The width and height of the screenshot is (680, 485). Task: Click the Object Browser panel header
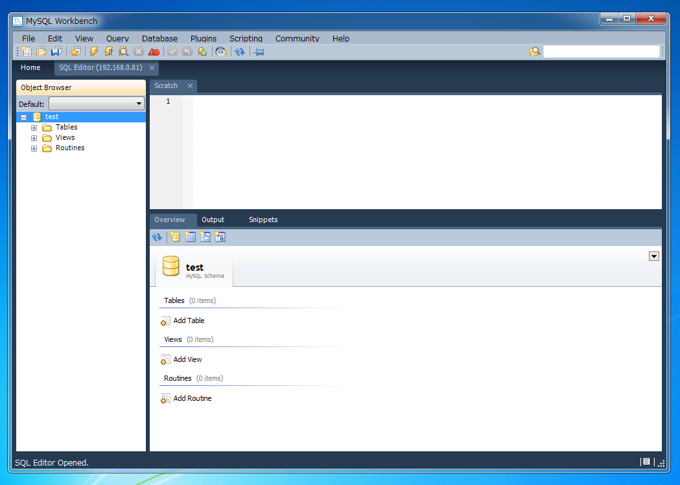click(81, 88)
